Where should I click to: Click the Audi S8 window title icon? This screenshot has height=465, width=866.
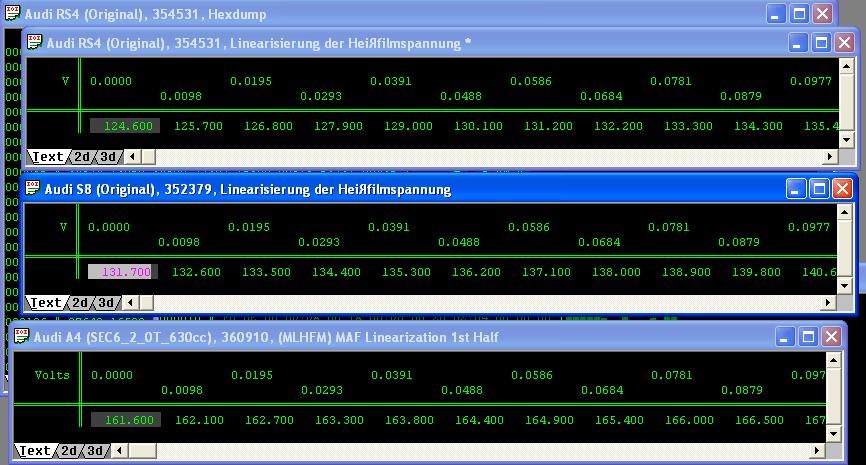click(x=33, y=188)
